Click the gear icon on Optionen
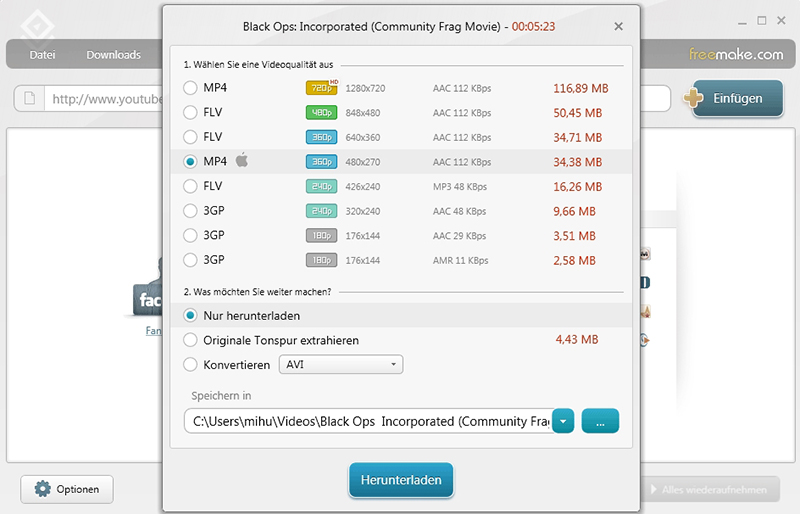Image resolution: width=800 pixels, height=514 pixels. [x=42, y=489]
